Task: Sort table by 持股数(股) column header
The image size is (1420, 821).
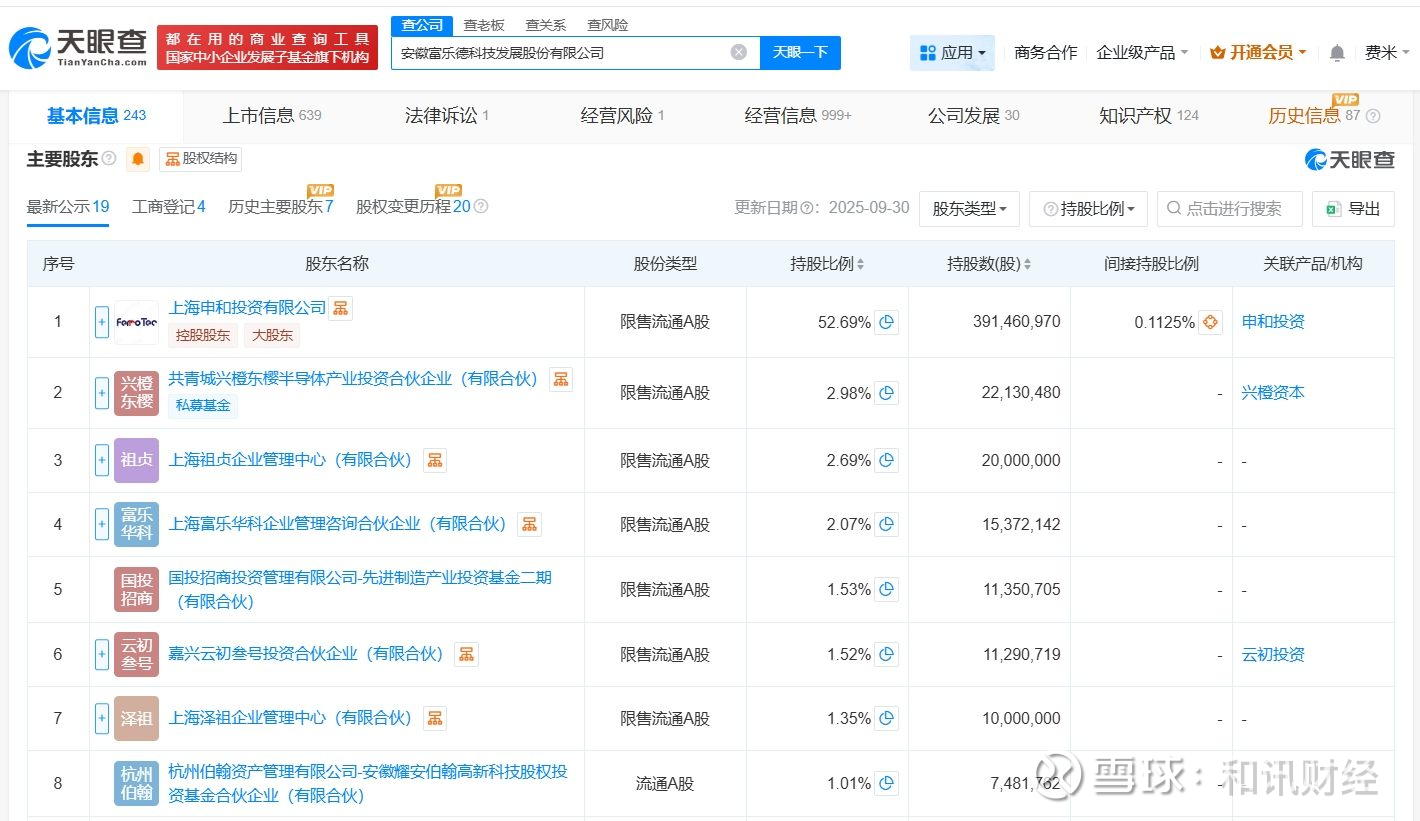Action: pyautogui.click(x=988, y=264)
